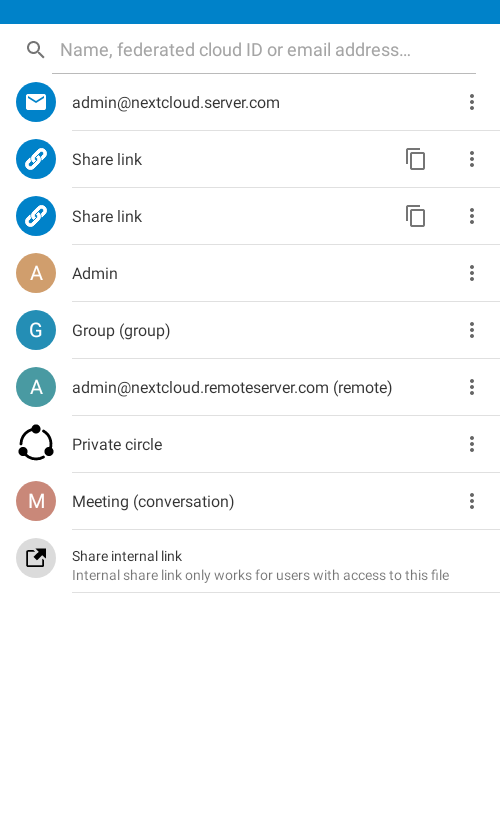
Task: Open overflow menu for Meeting (conversation)
Action: click(472, 501)
